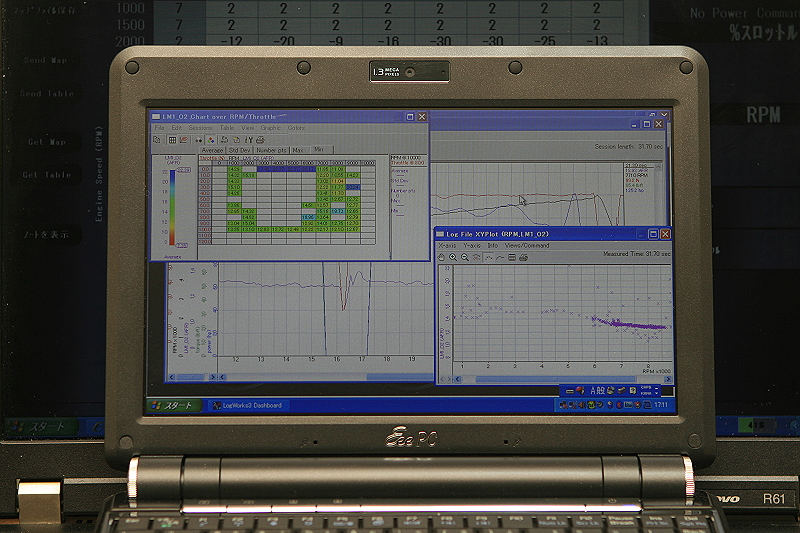Click scroll-right arrow of XYPlot horizontal scrollbar
Image resolution: width=800 pixels, height=533 pixels.
pyautogui.click(x=668, y=379)
